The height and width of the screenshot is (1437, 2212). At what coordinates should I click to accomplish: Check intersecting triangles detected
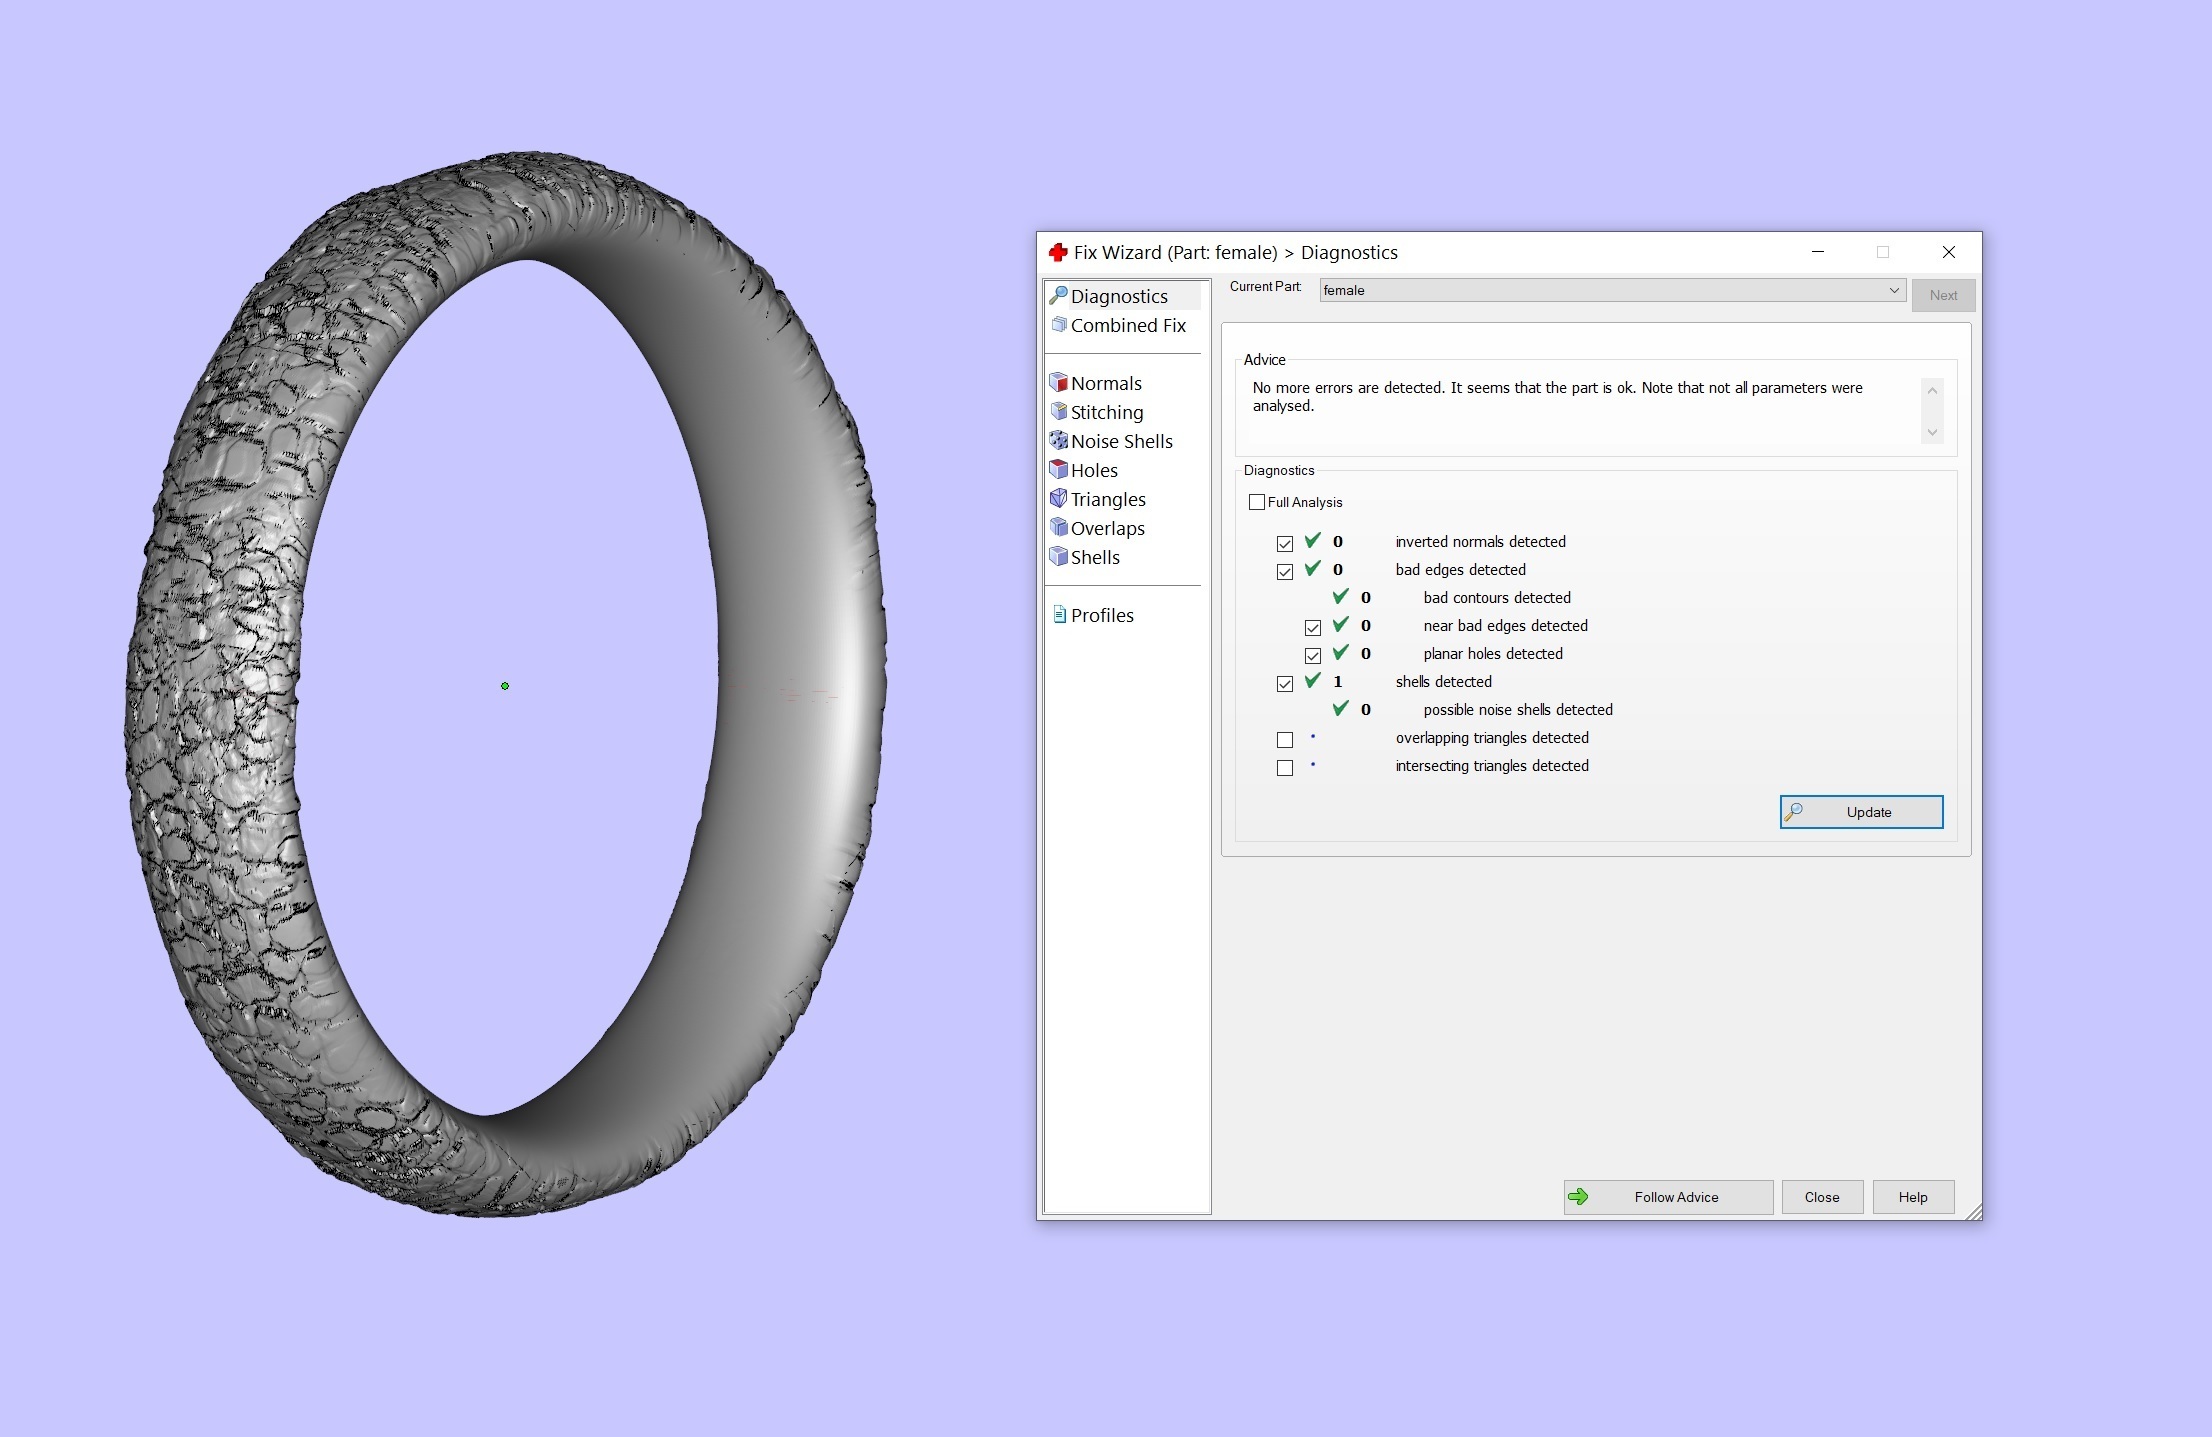[1285, 767]
